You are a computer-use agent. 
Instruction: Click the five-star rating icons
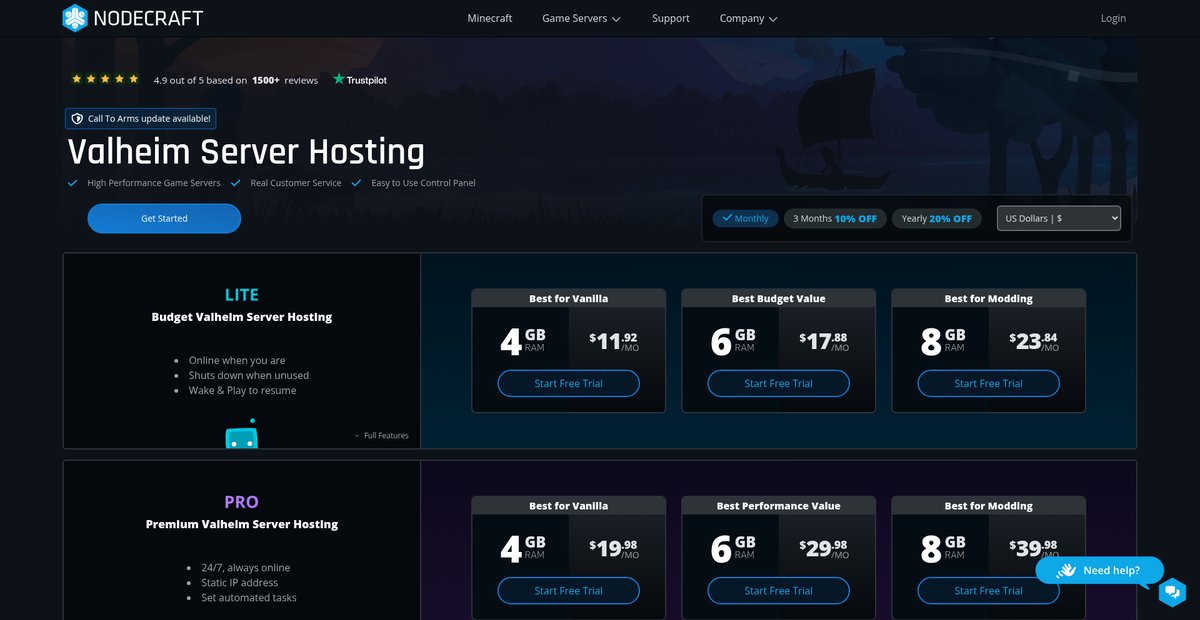point(105,79)
